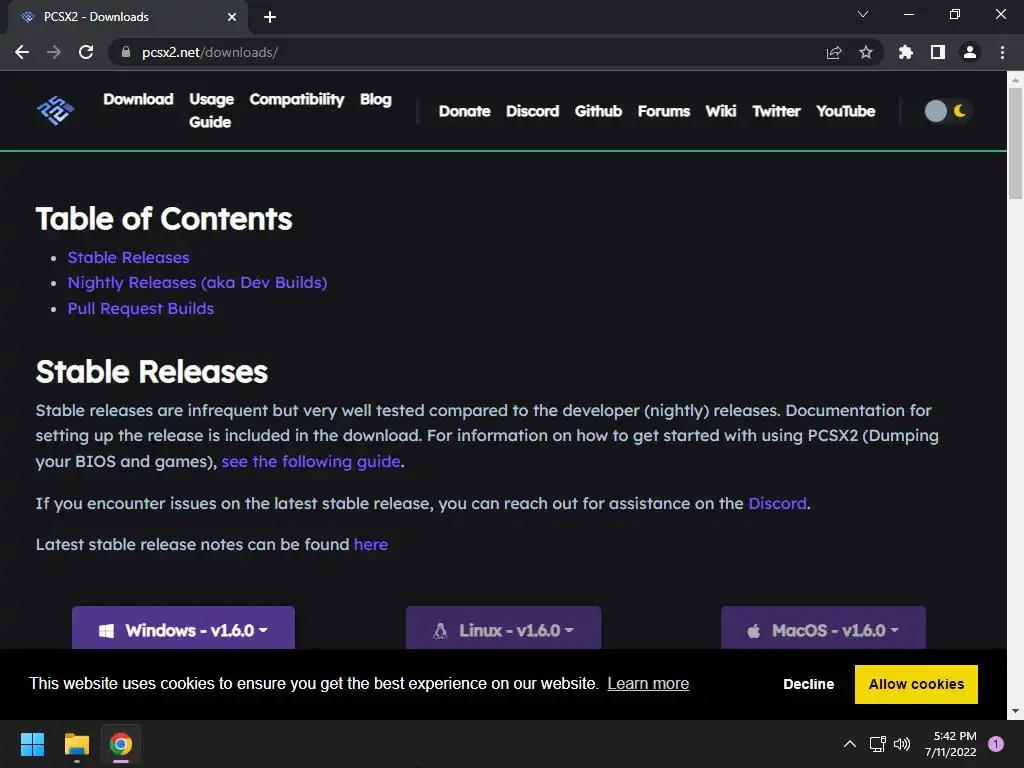
Task: Jump to Stable Releases in table of contents
Action: point(129,257)
